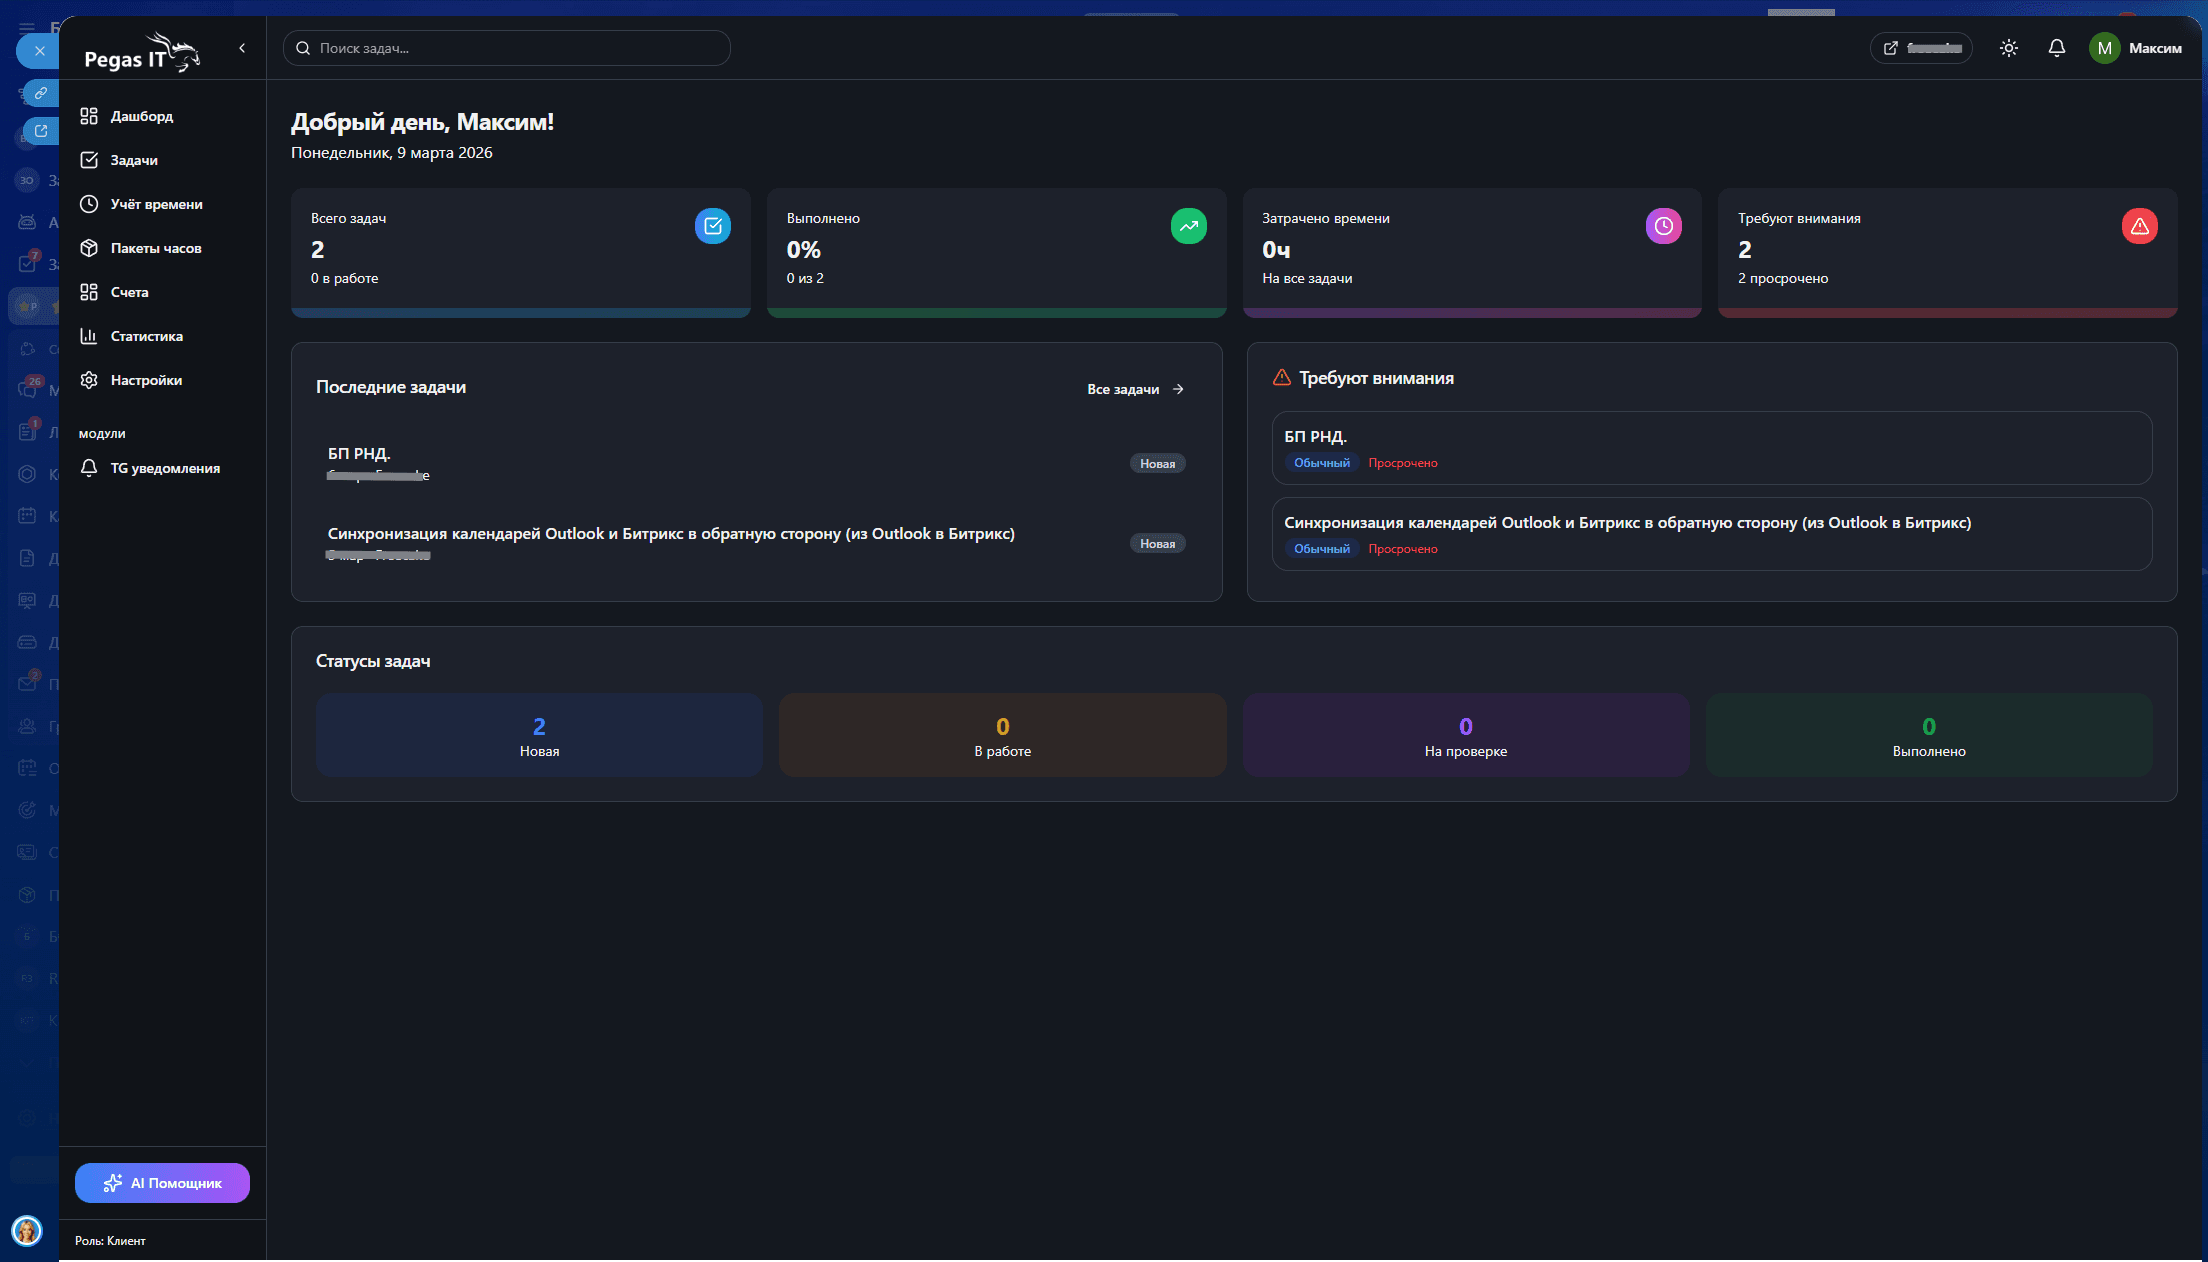Collapse the sidebar using the chevron arrow
Image resolution: width=2208 pixels, height=1262 pixels.
(241, 47)
